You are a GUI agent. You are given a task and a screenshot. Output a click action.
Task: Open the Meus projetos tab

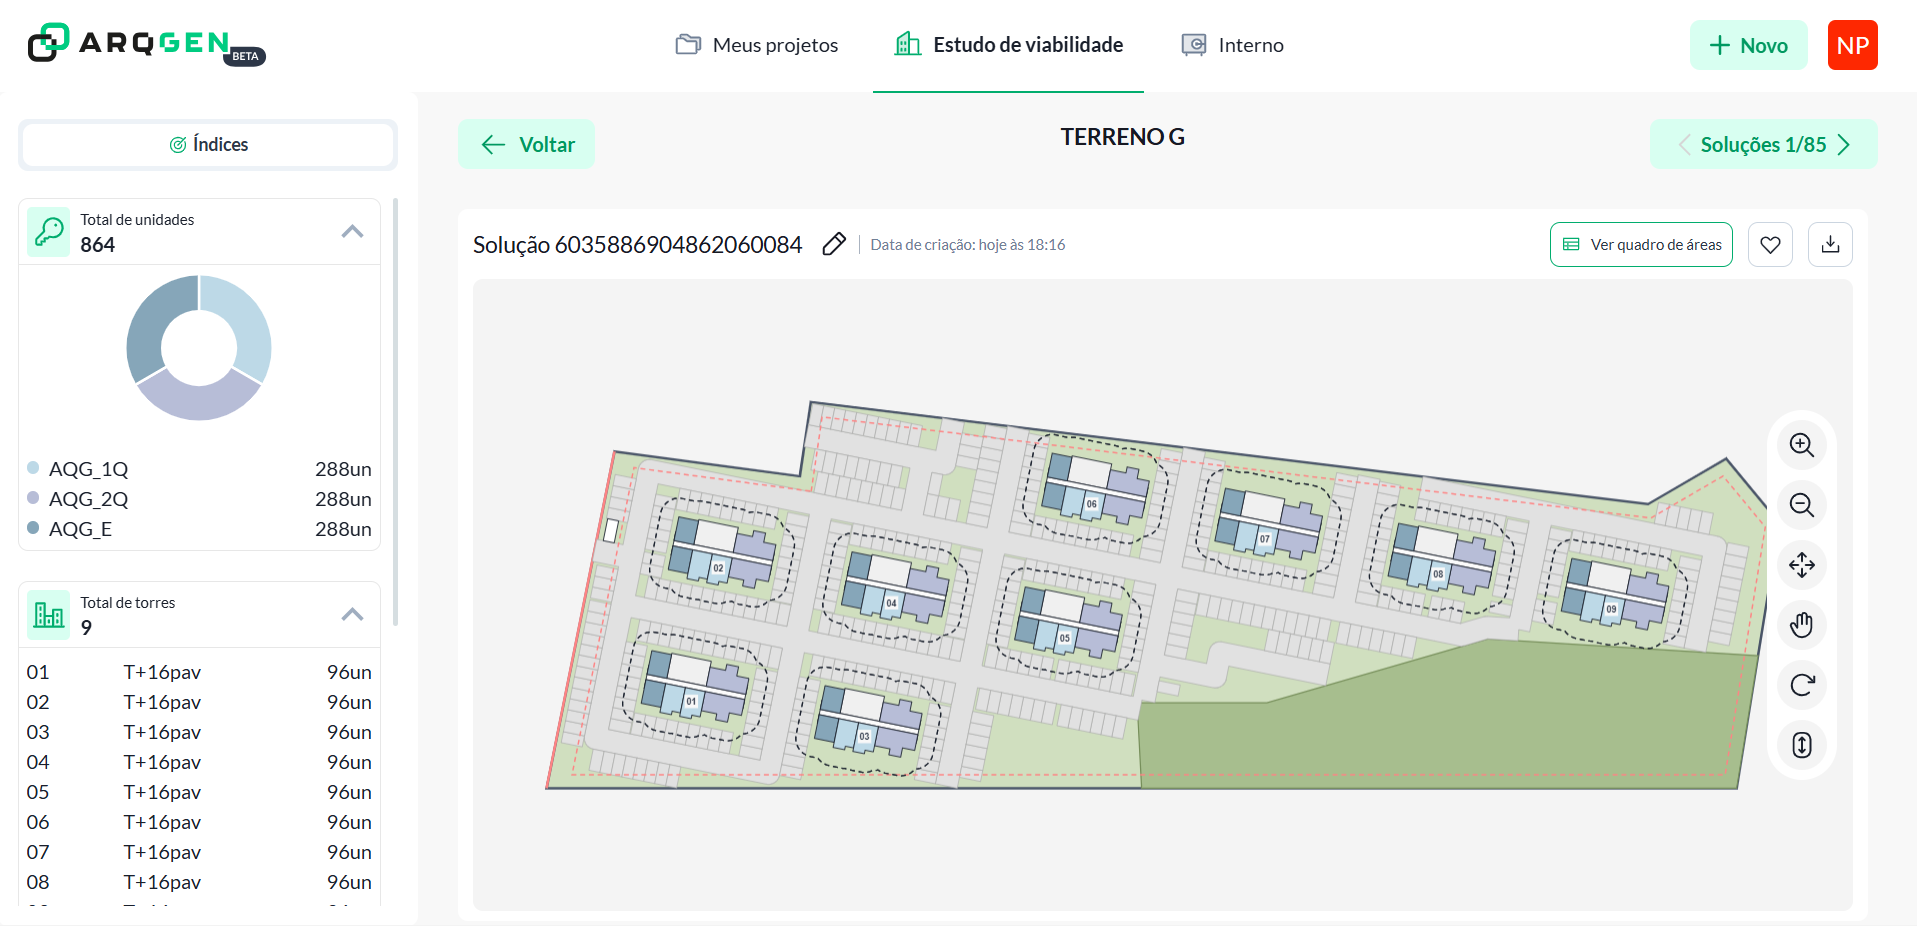(x=757, y=45)
